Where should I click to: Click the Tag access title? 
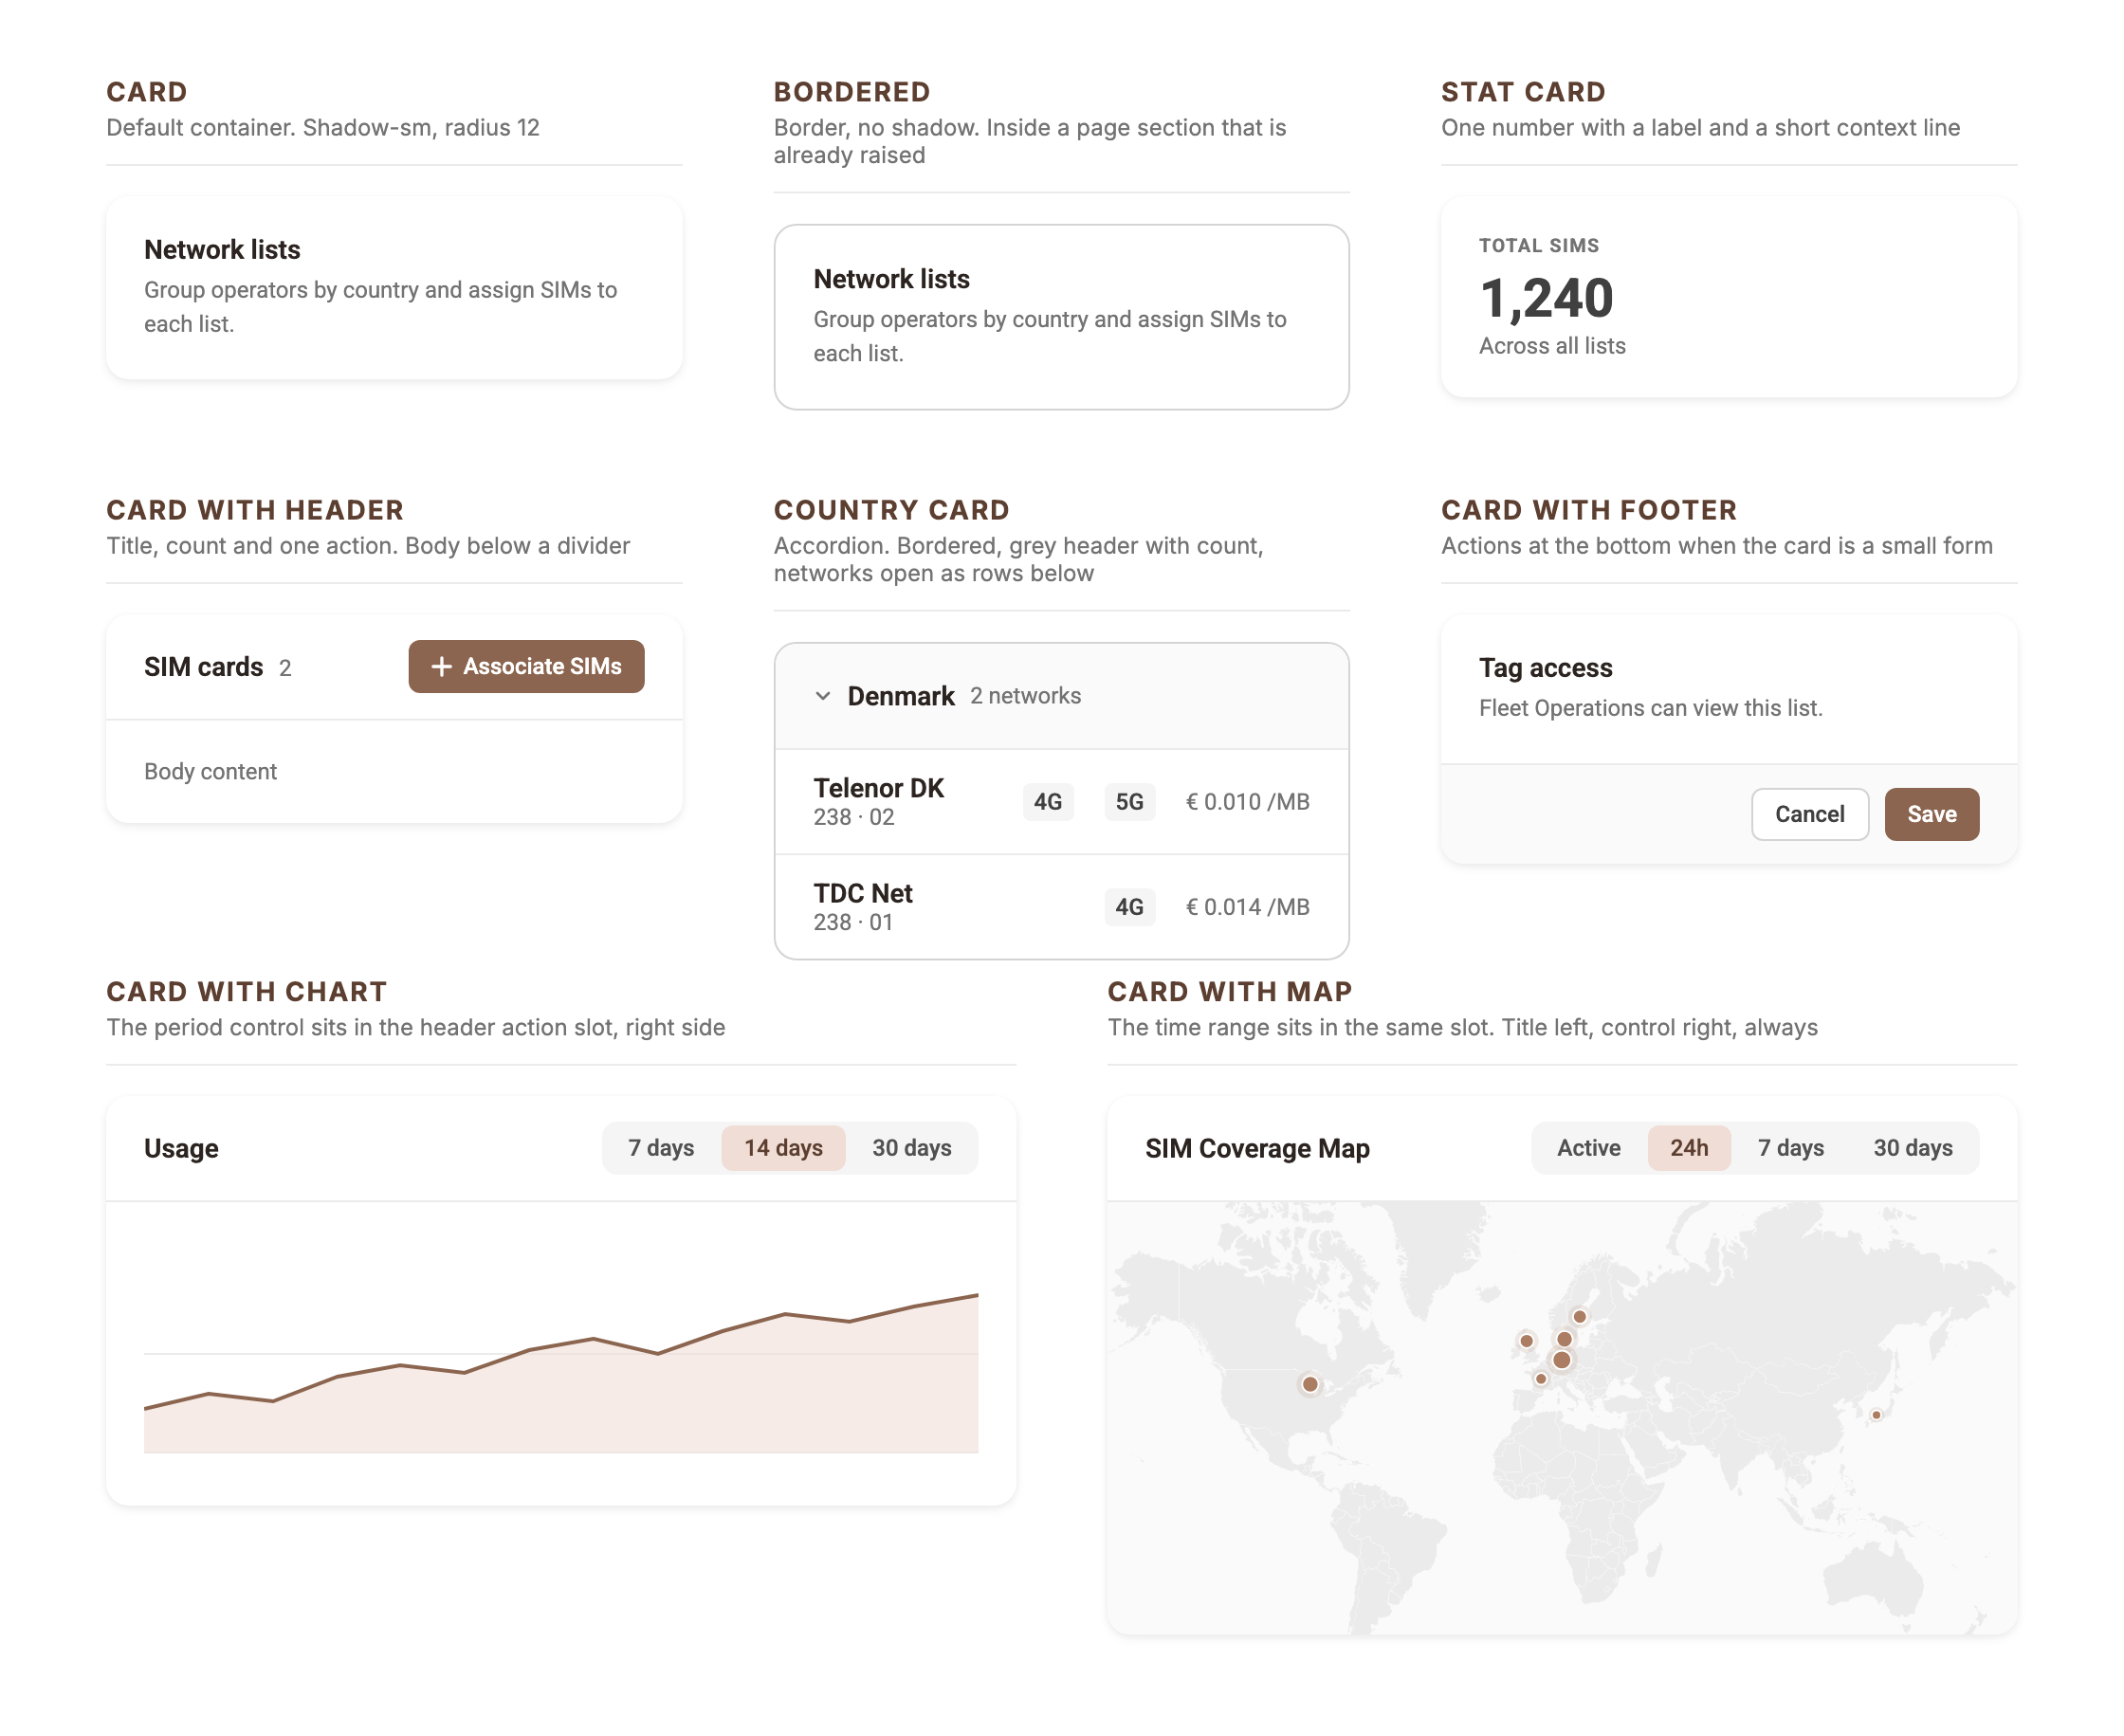(x=1545, y=668)
